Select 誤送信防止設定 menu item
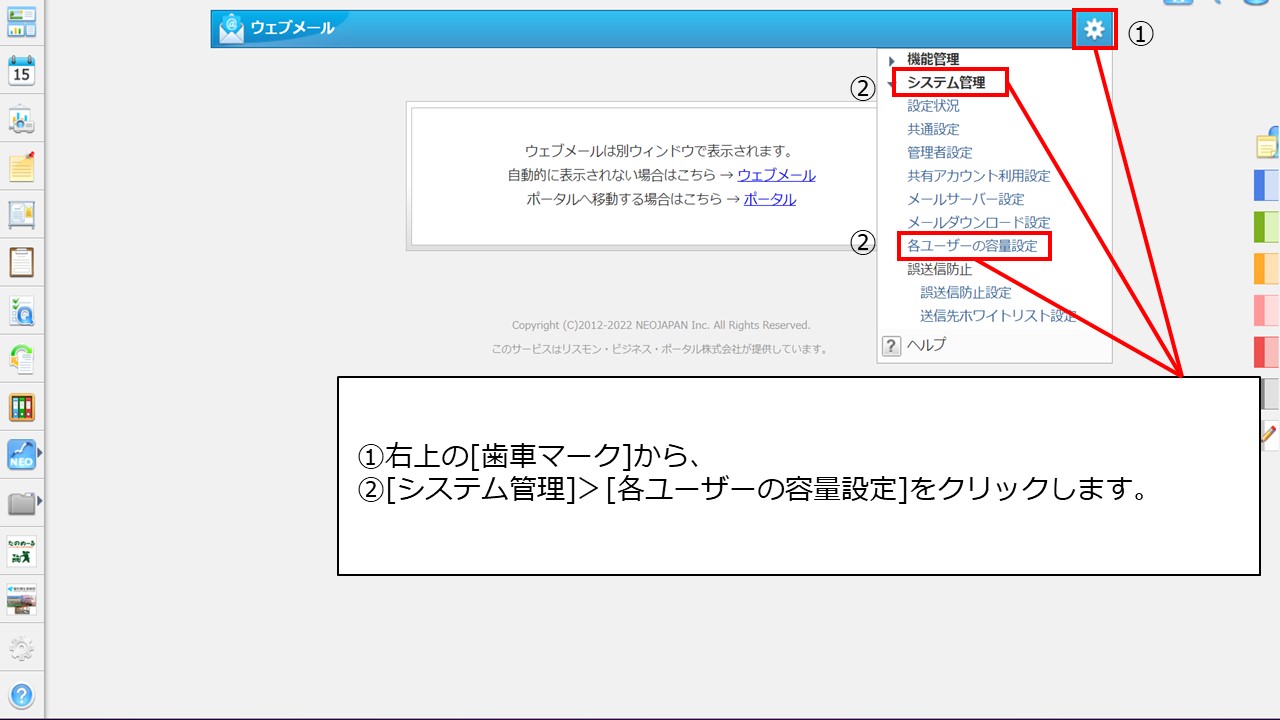The width and height of the screenshot is (1280, 720). (x=965, y=293)
